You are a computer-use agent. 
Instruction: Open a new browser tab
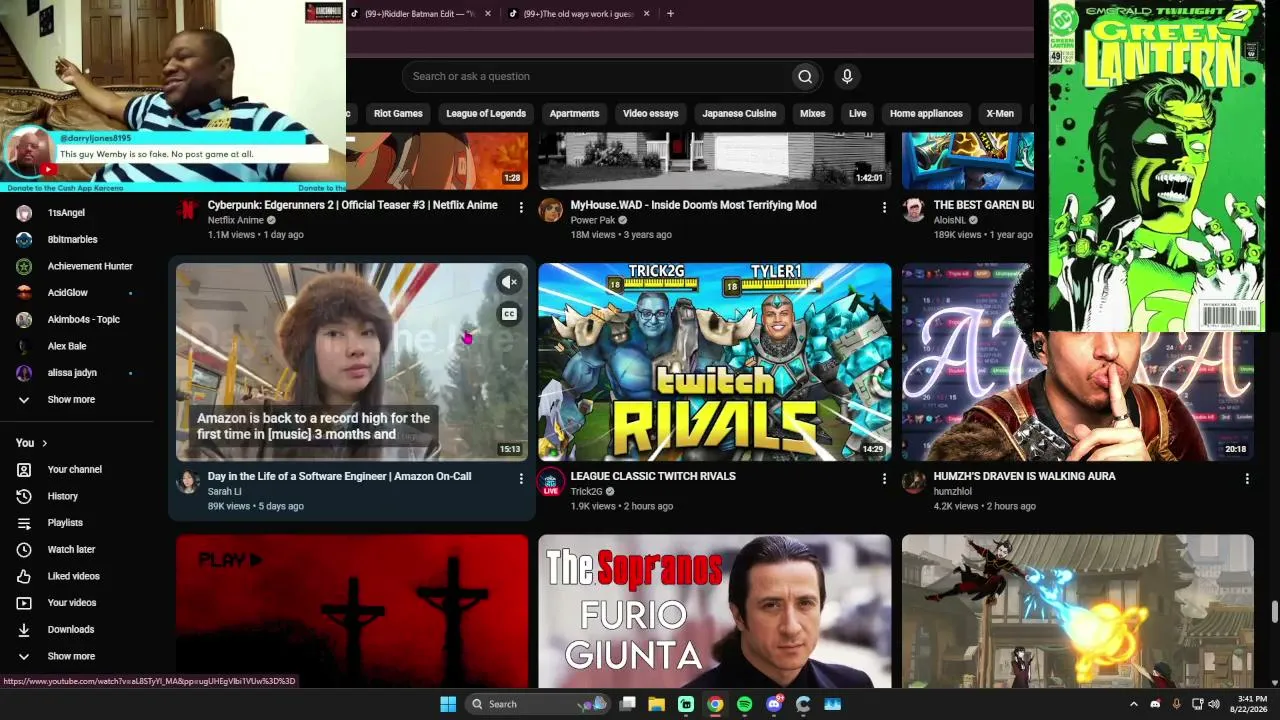click(x=670, y=14)
